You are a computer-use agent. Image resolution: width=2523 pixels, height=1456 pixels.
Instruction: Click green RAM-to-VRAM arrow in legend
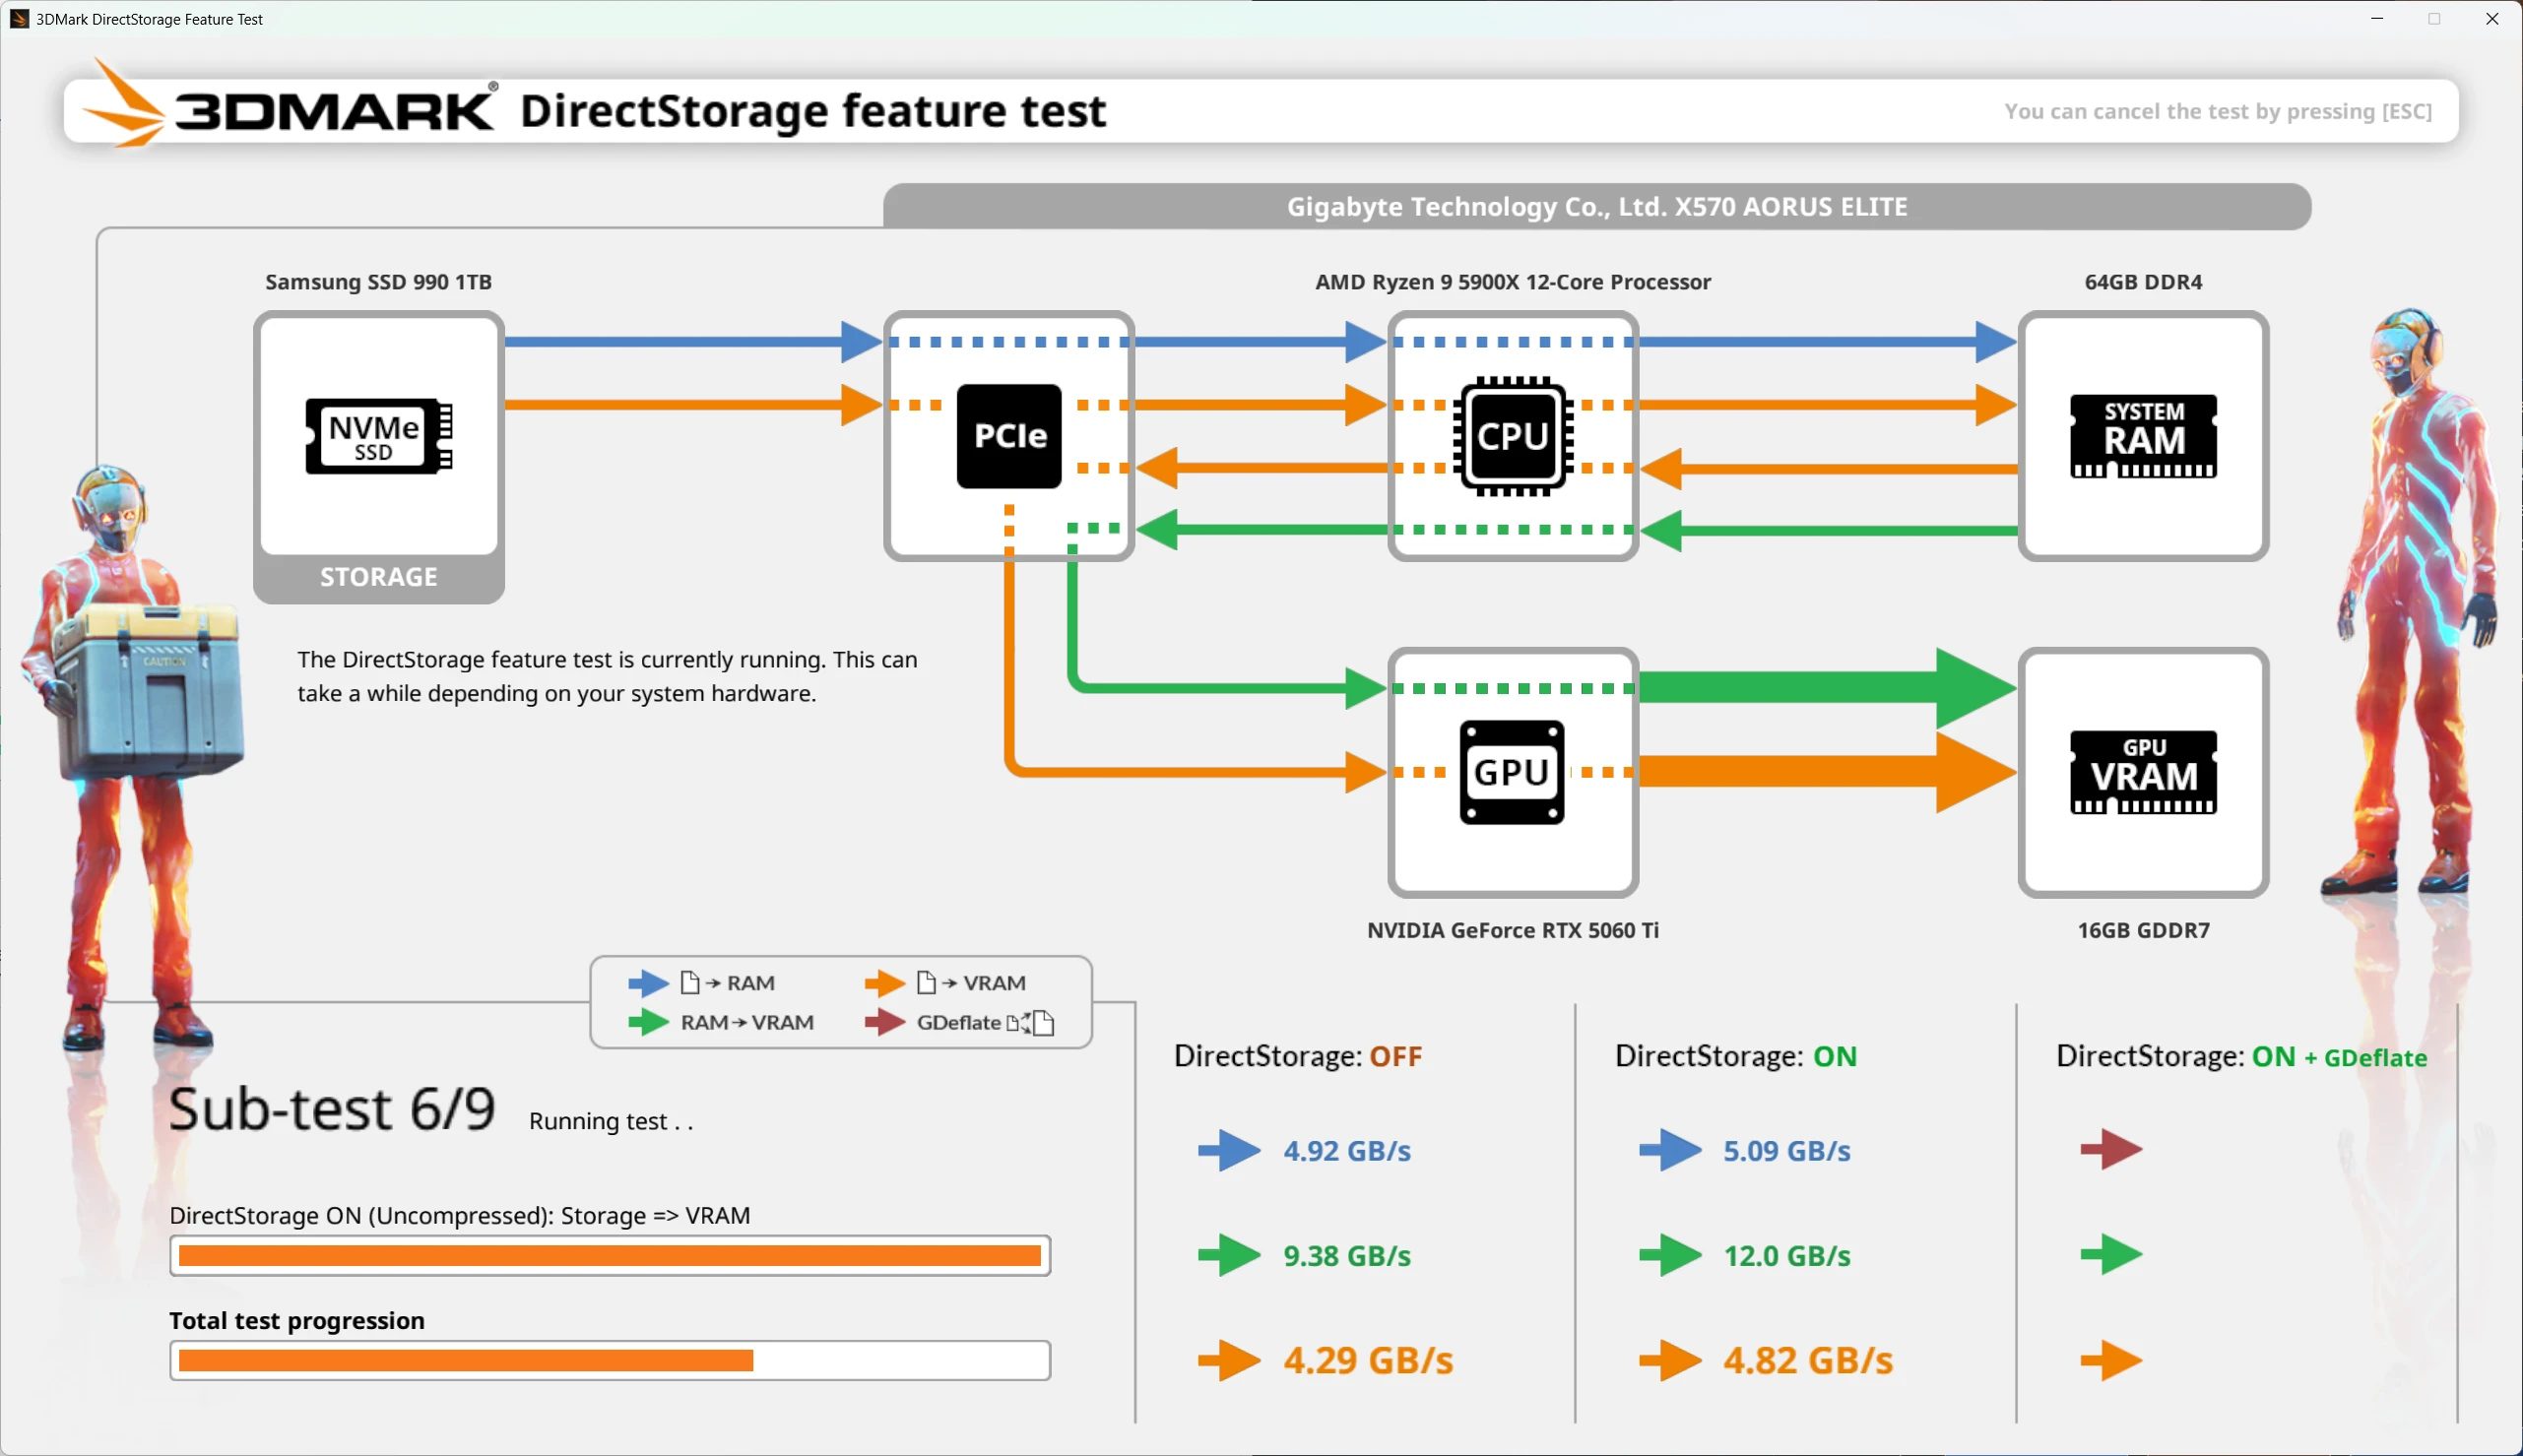click(x=648, y=1022)
